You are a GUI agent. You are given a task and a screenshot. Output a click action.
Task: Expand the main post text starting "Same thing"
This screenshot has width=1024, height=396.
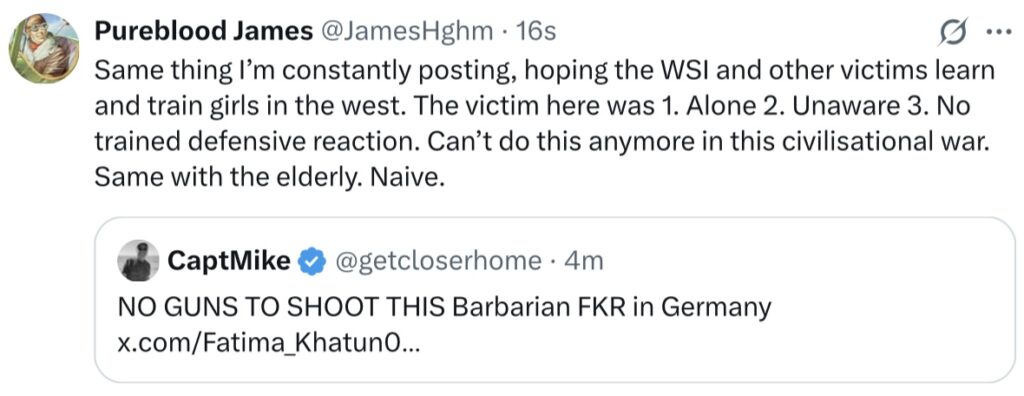pos(544,124)
